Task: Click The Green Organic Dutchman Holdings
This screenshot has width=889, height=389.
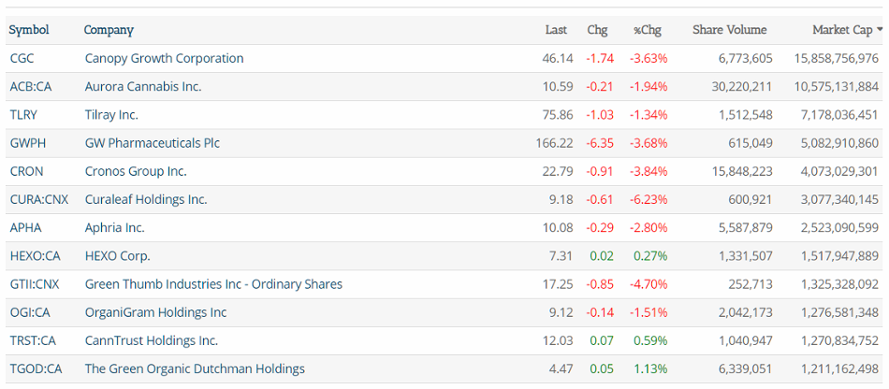Action: pyautogui.click(x=194, y=369)
